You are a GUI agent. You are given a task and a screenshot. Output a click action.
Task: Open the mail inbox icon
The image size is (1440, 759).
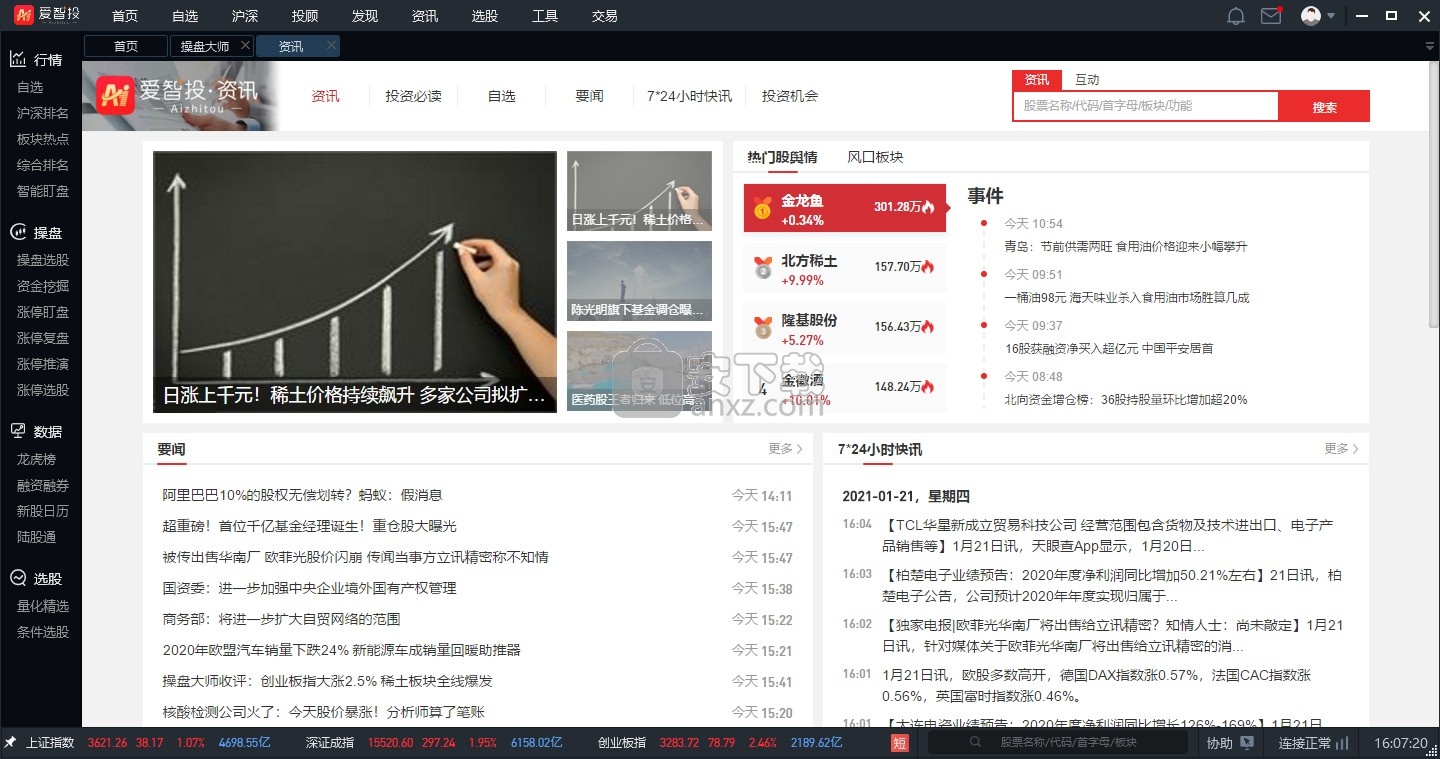tap(1271, 16)
